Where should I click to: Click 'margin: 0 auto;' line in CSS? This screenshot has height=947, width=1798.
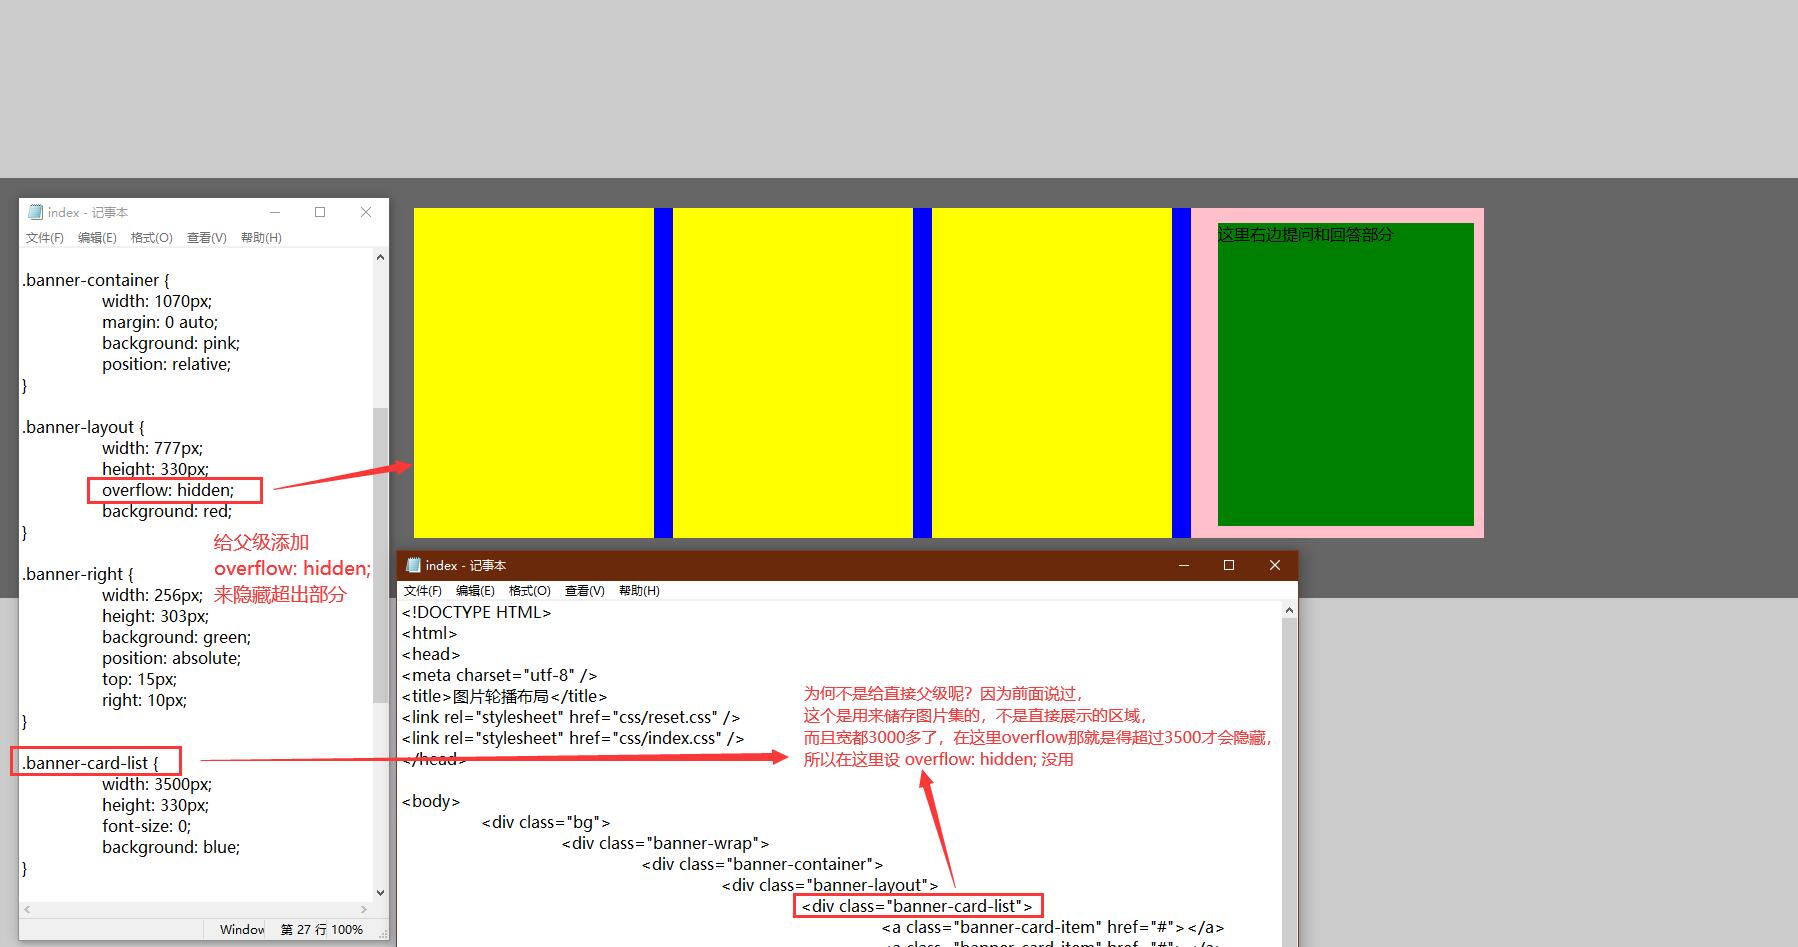pos(160,322)
